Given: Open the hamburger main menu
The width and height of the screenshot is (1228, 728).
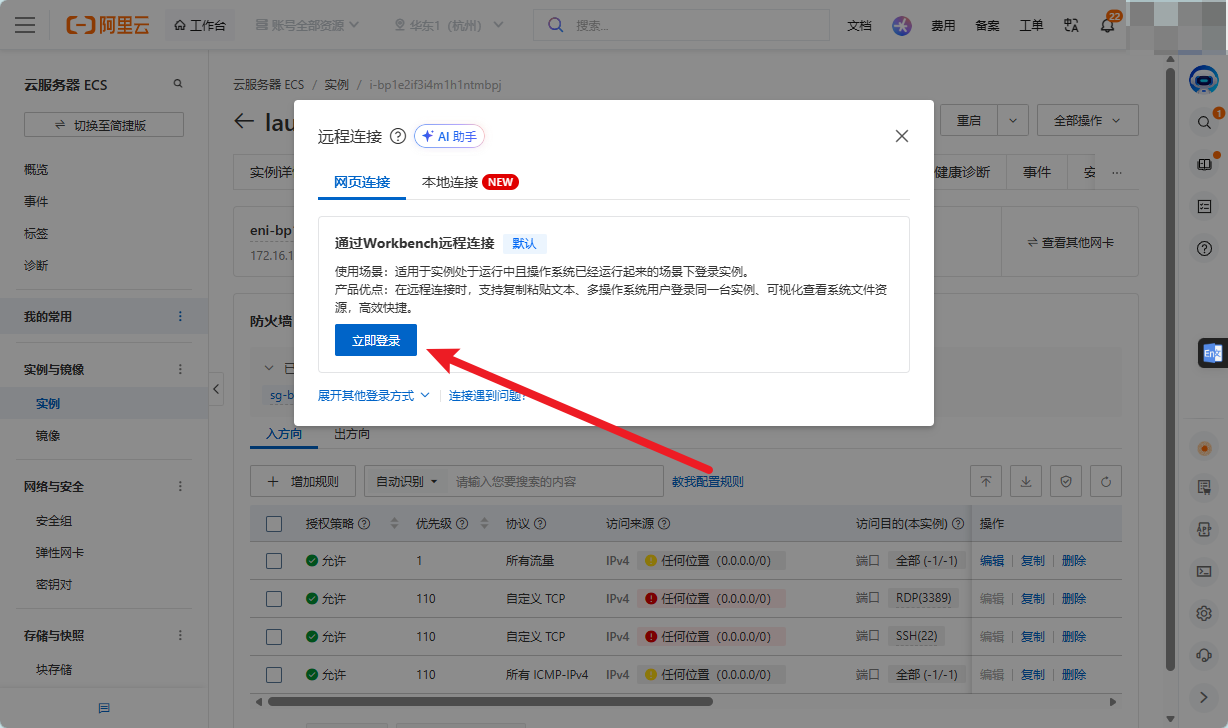Looking at the screenshot, I should [25, 25].
